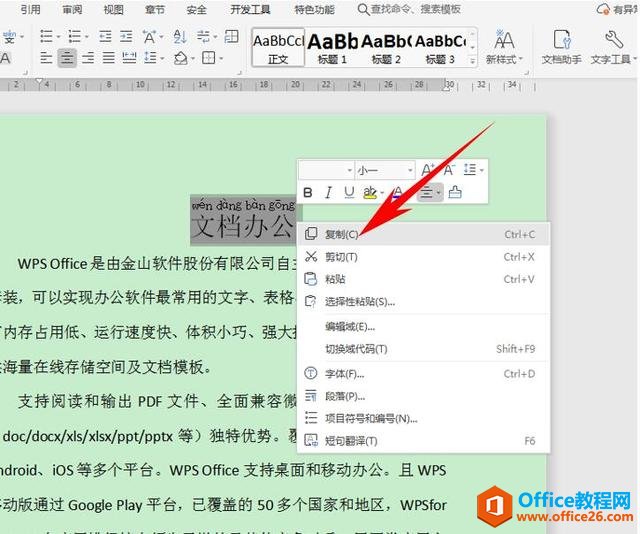Screen dimensions: 640x534
Task: Expand the styles gallery more arrow
Action: pos(473,61)
